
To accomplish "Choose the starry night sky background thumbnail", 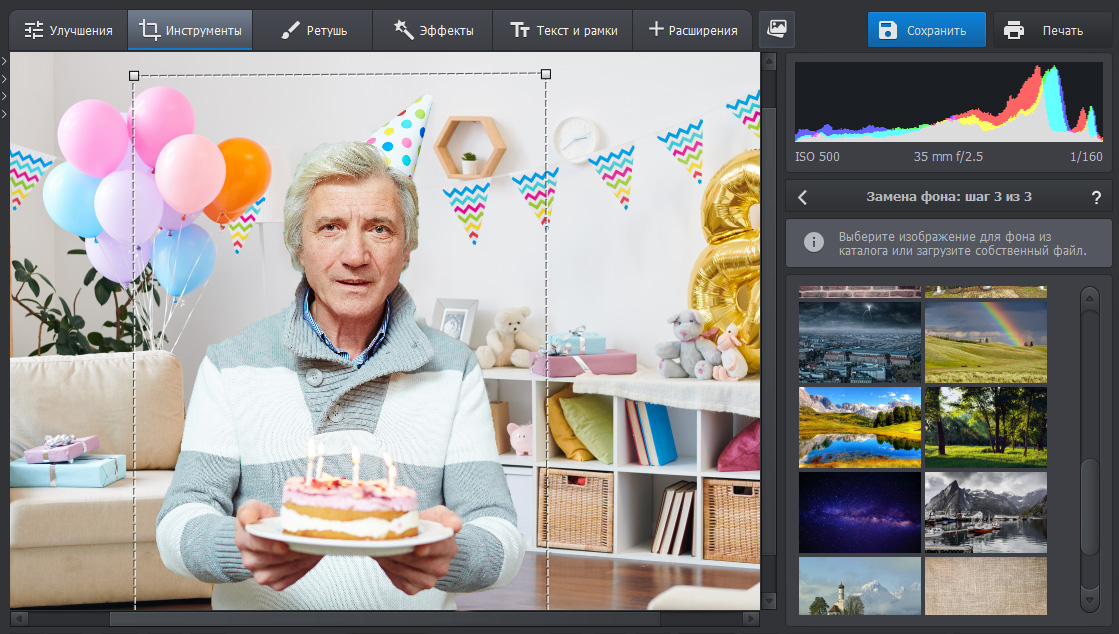I will tap(859, 512).
